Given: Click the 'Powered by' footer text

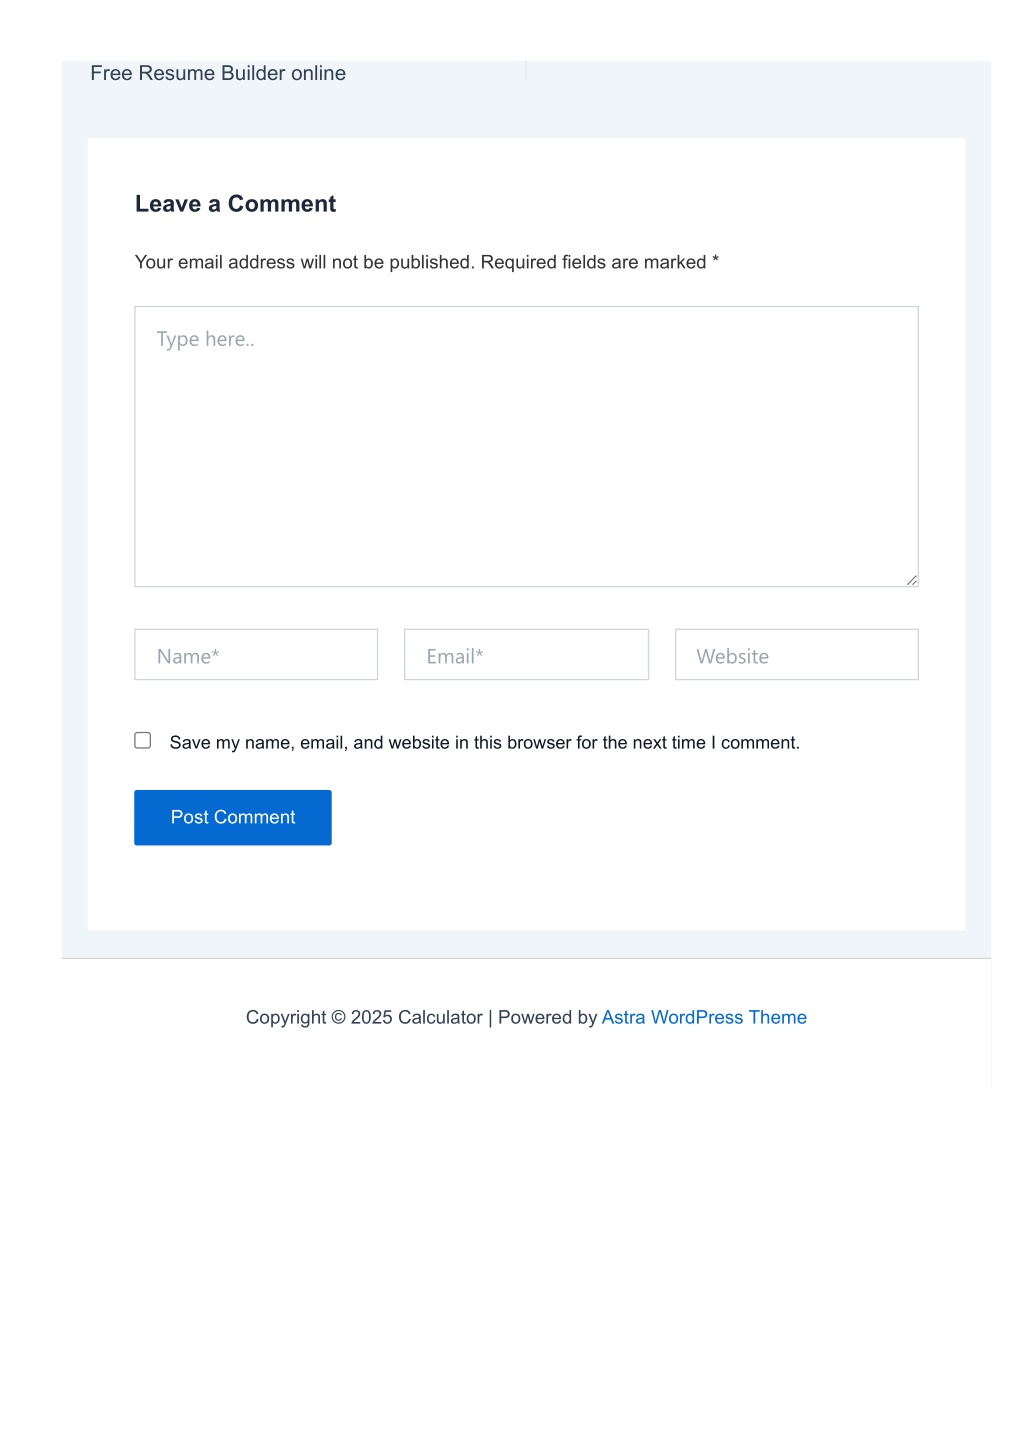Looking at the screenshot, I should pos(547,1017).
